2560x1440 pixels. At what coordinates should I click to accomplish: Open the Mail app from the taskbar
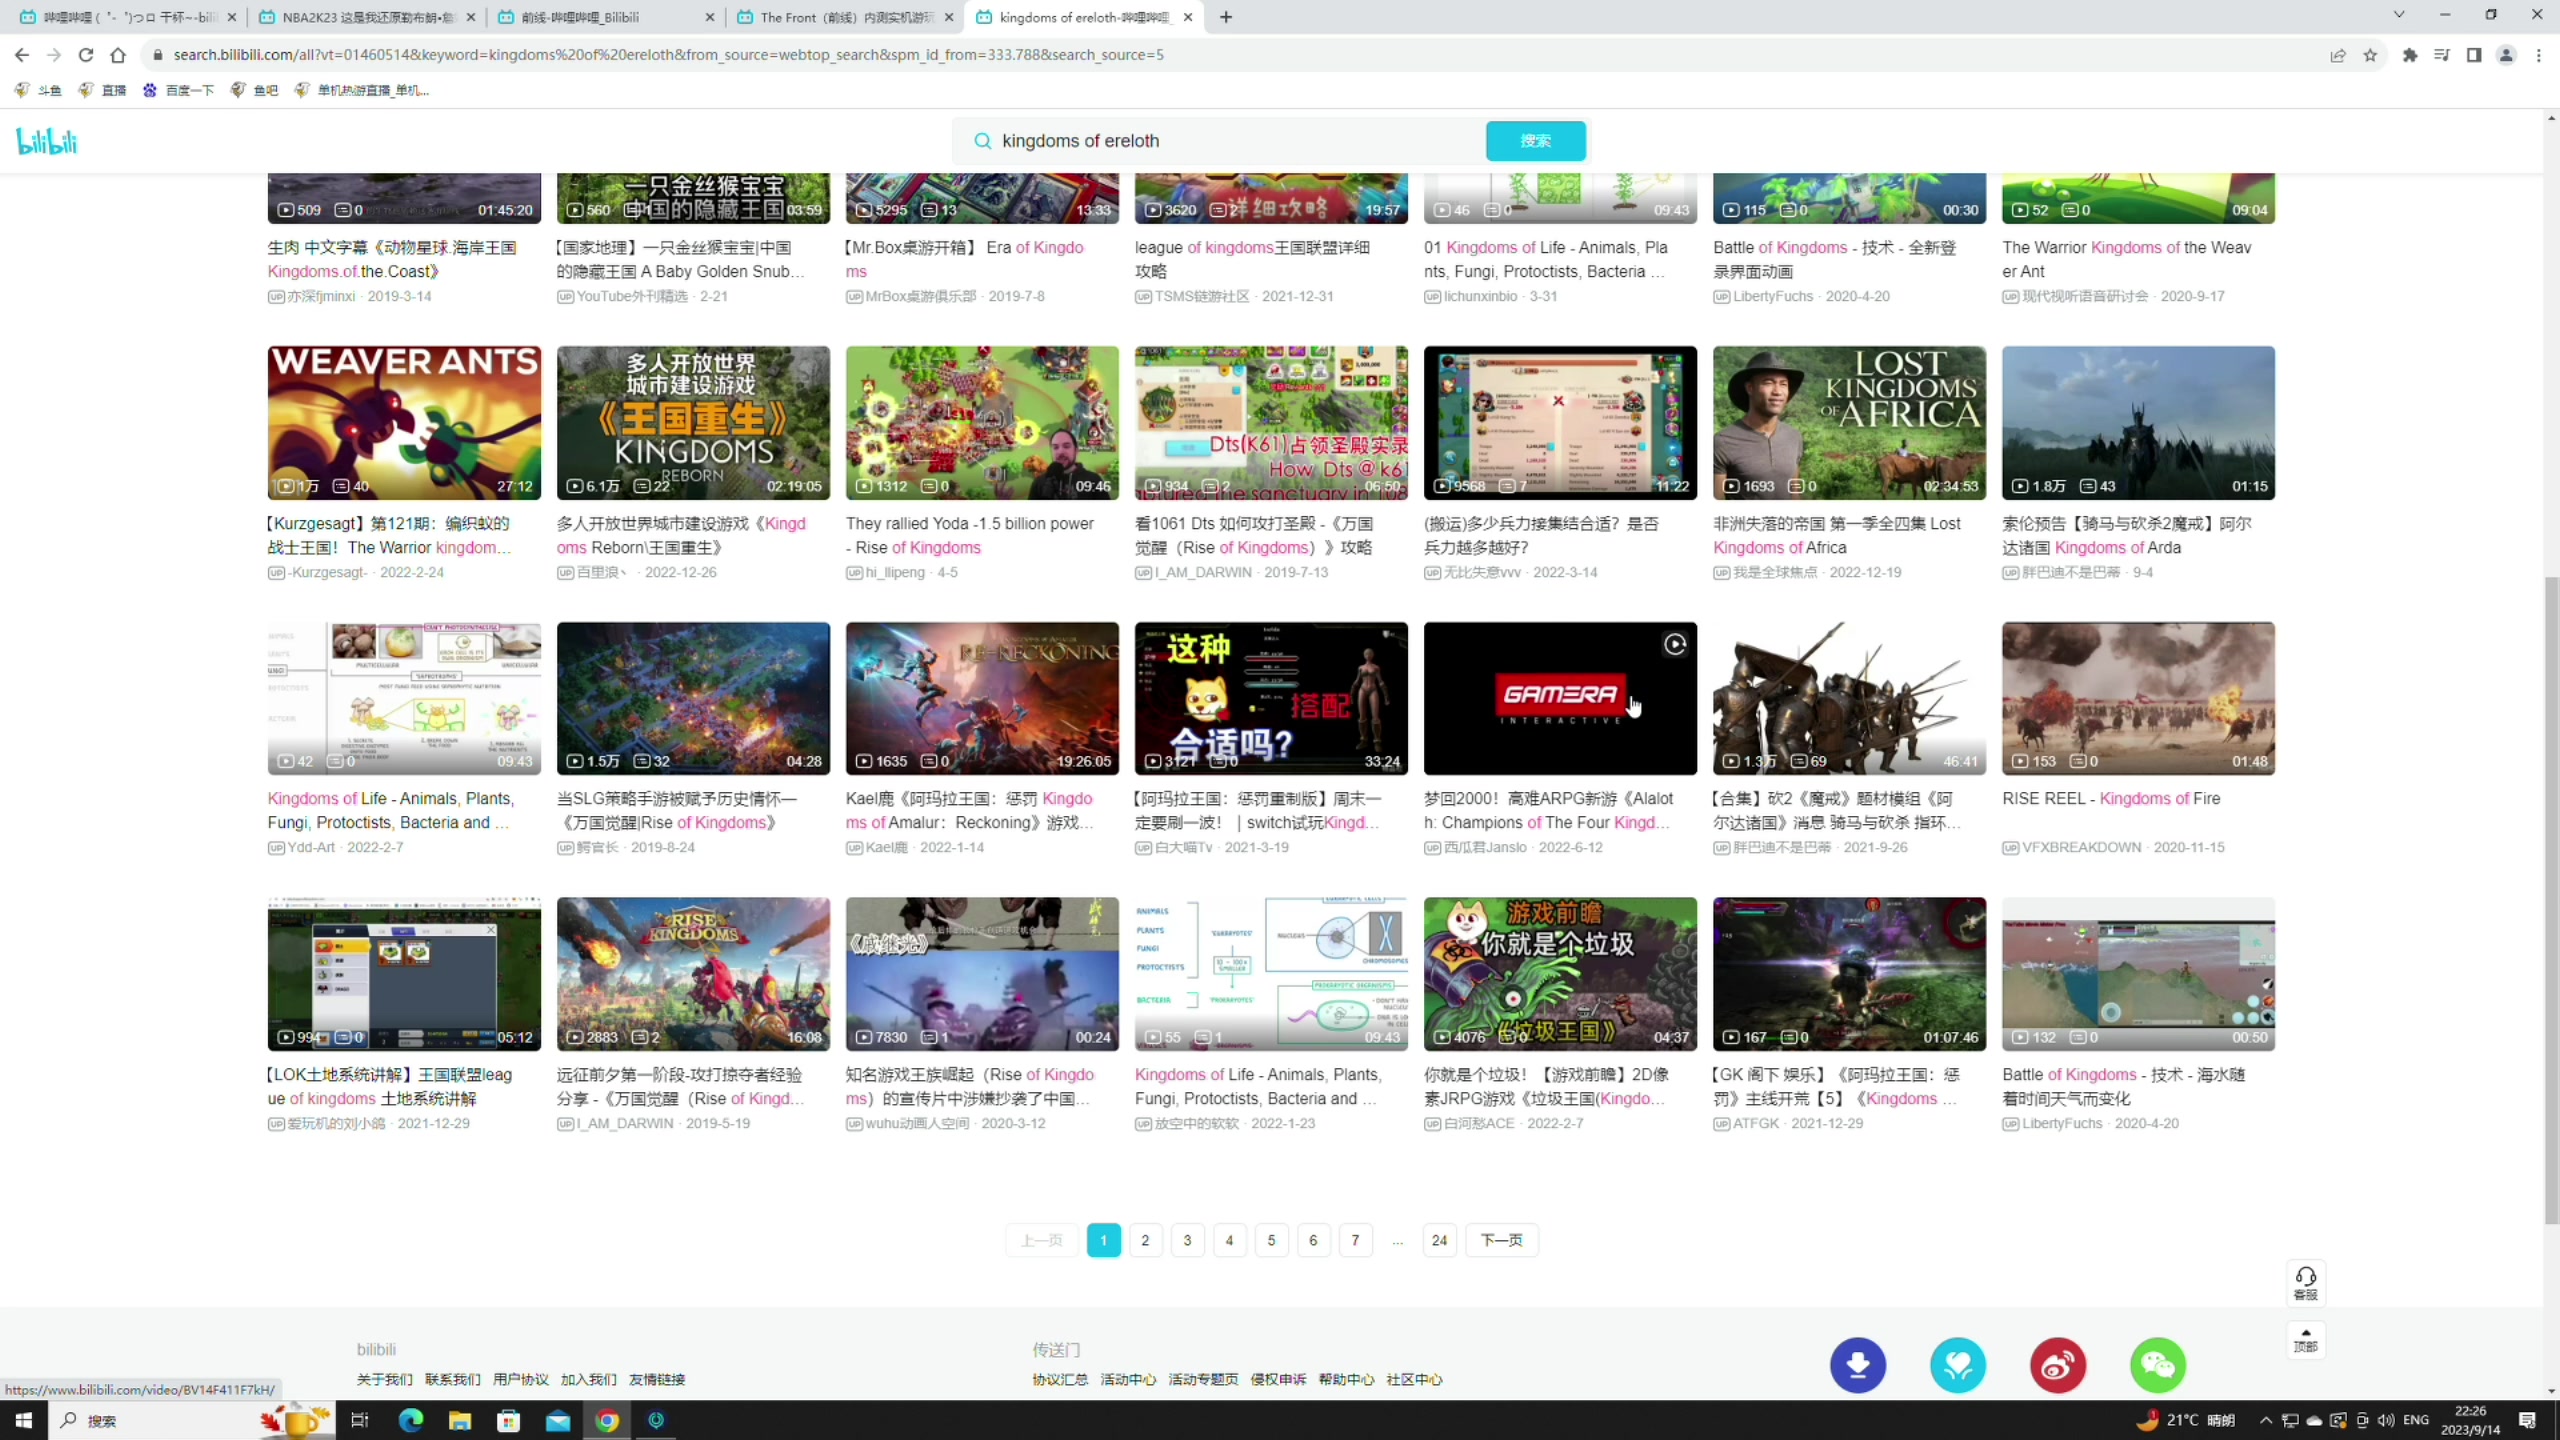558,1420
